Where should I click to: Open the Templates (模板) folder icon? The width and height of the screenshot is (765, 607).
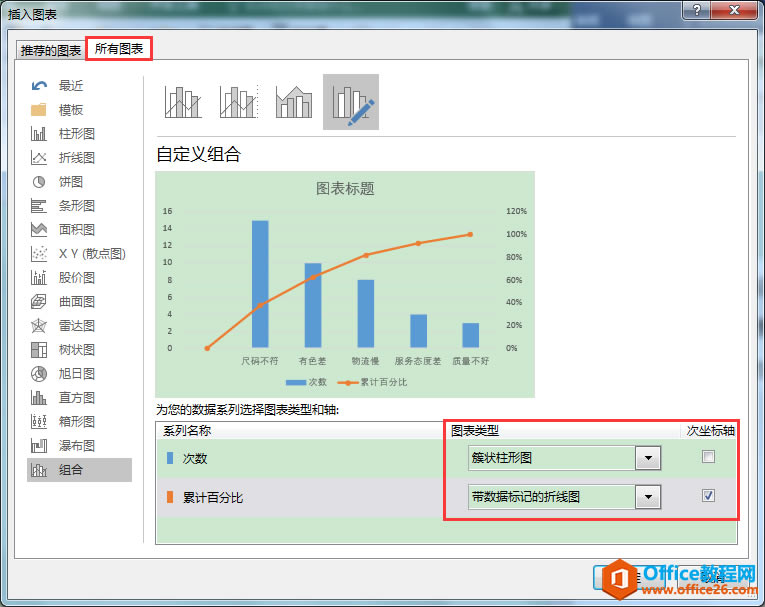click(x=39, y=110)
